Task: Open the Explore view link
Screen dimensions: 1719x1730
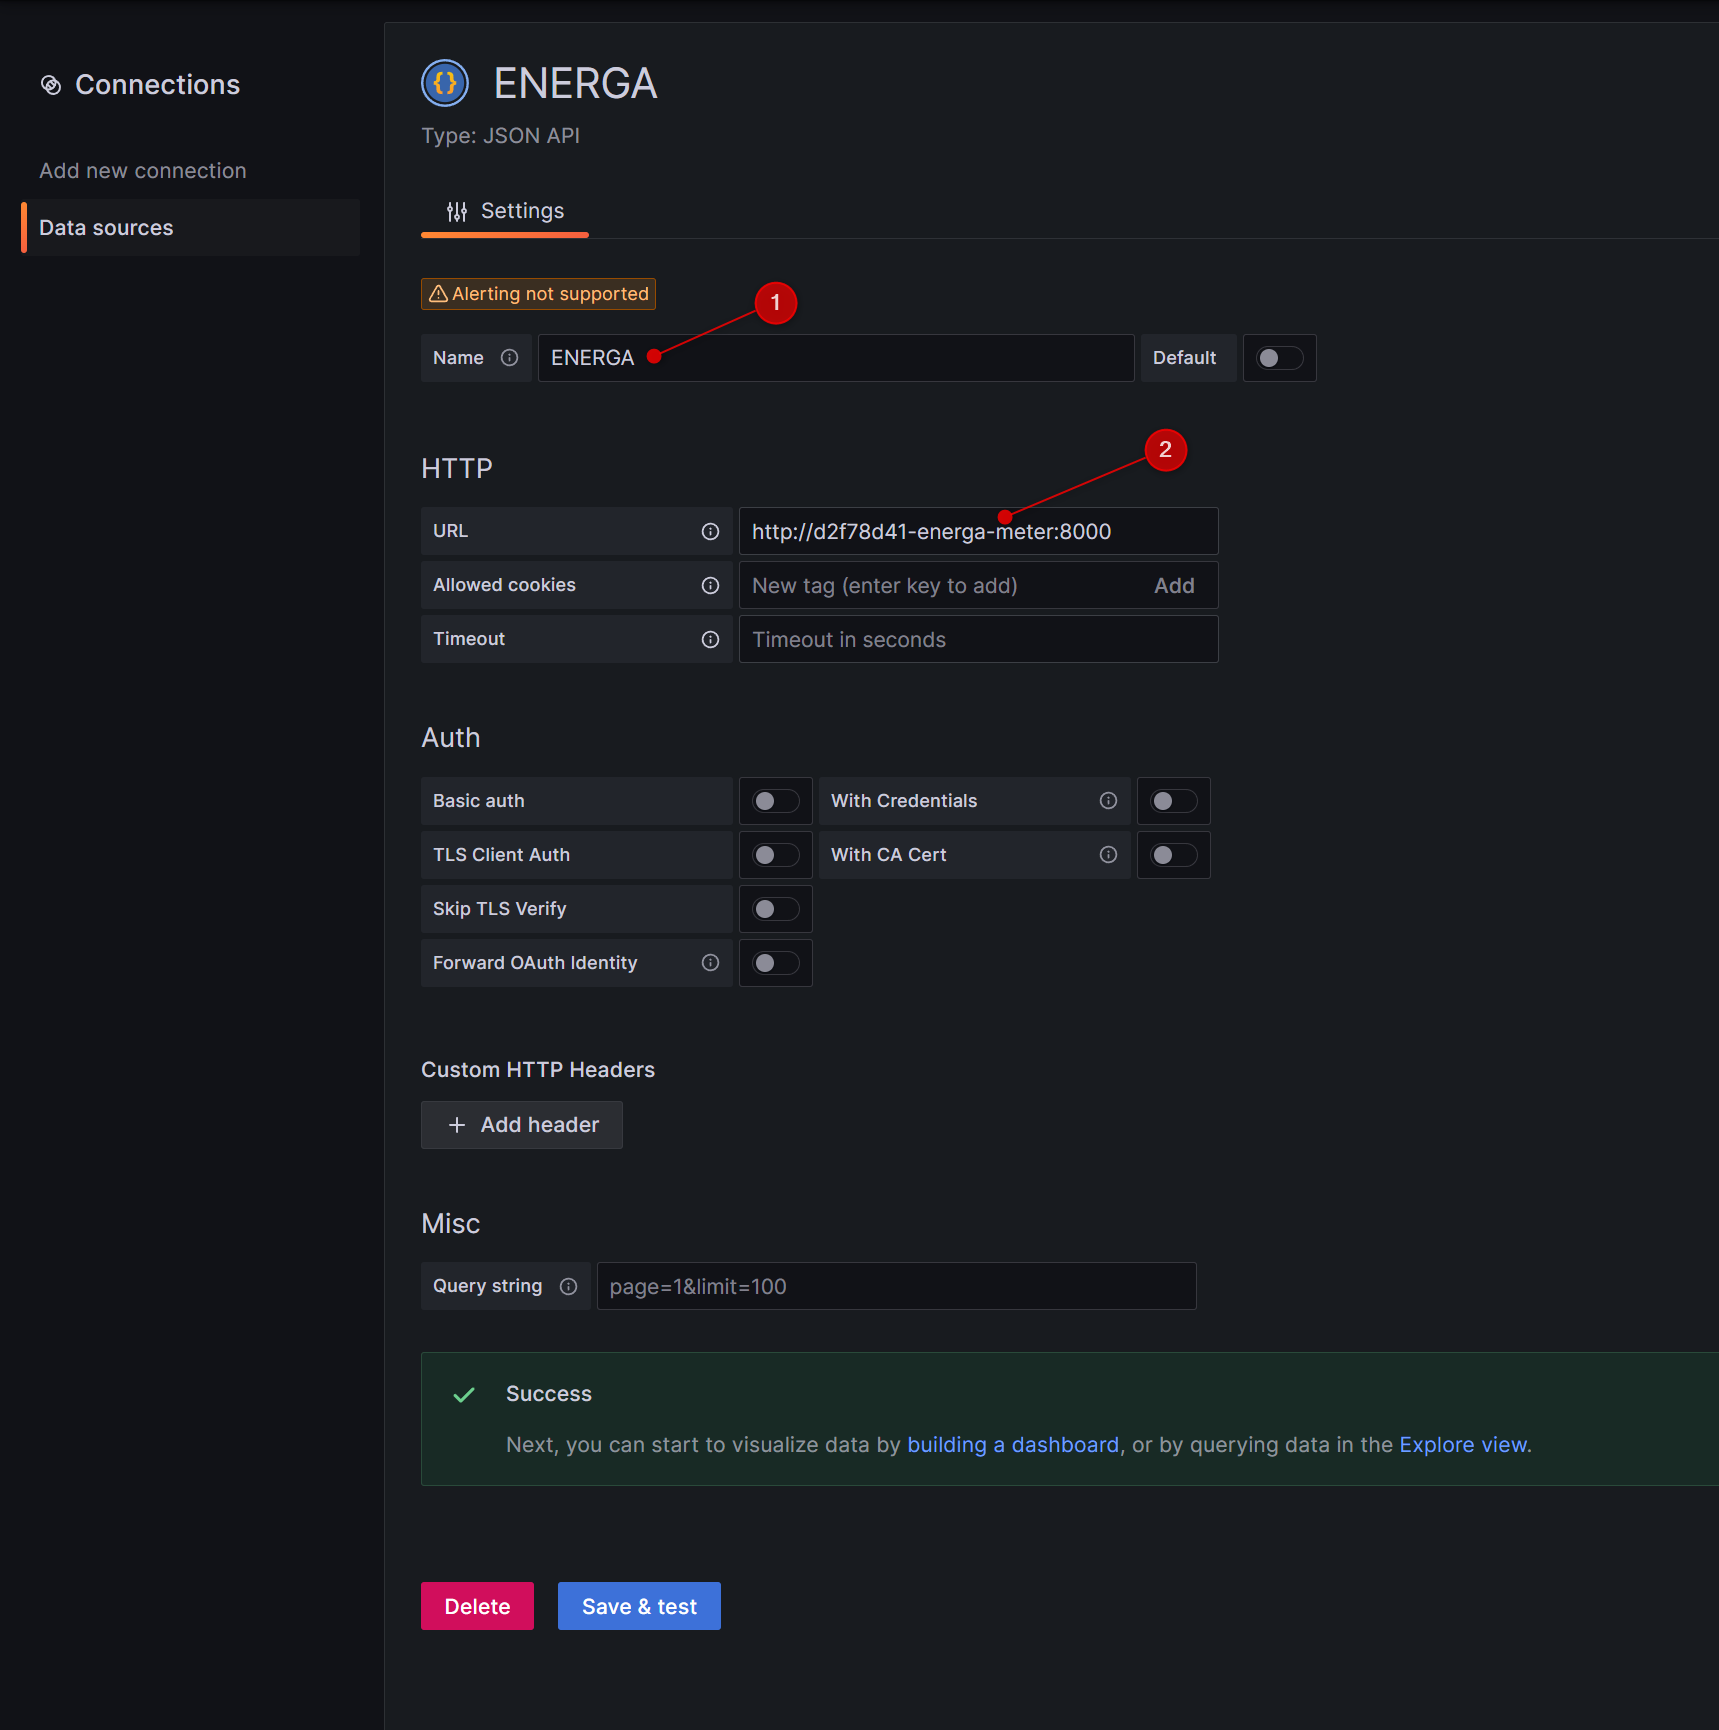Action: pyautogui.click(x=1463, y=1444)
